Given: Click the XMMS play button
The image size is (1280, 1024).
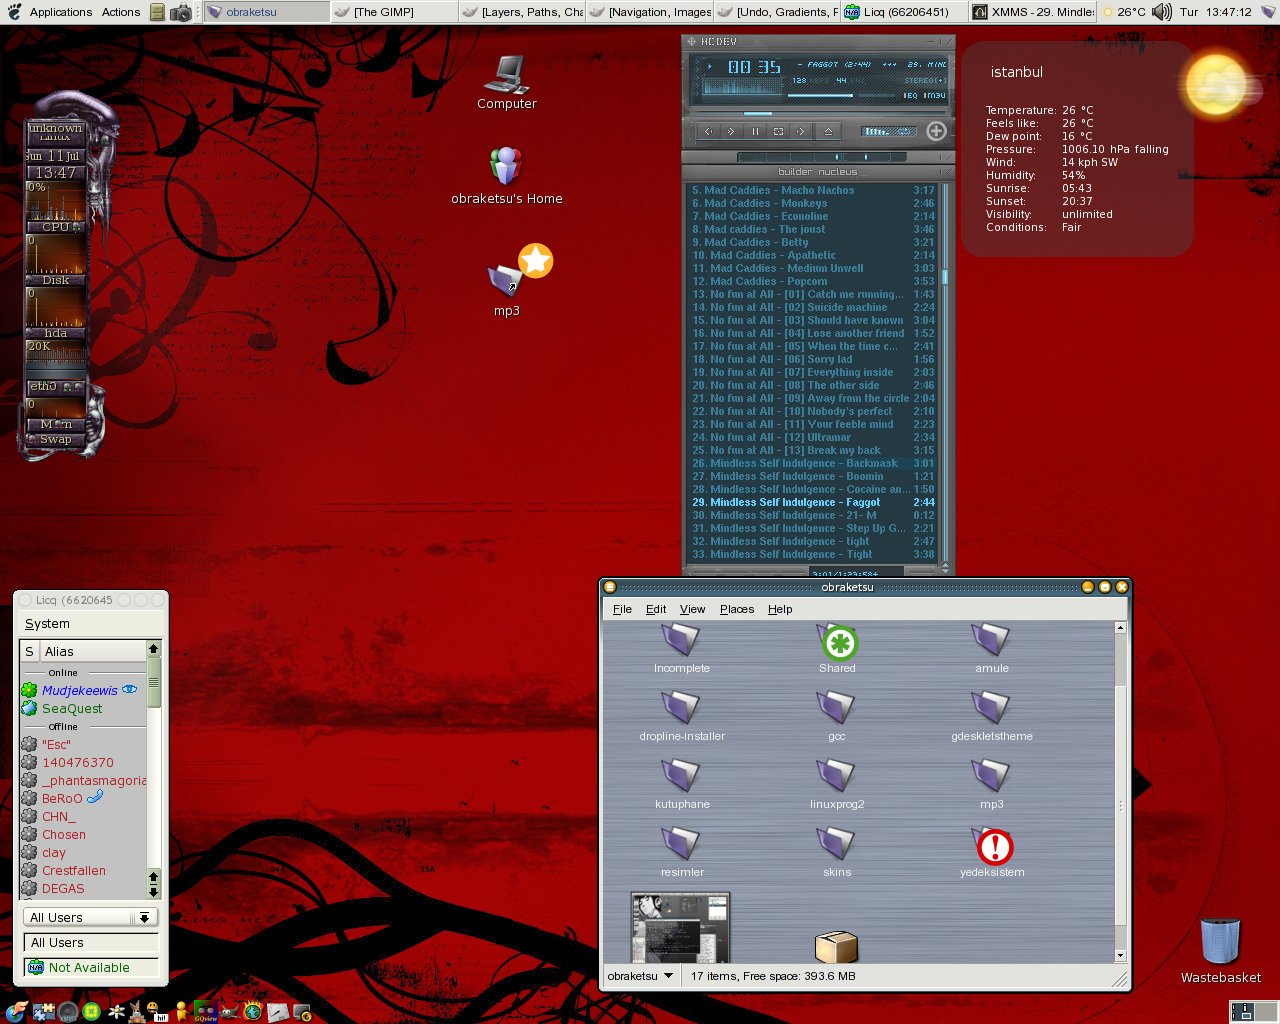Looking at the screenshot, I should [x=731, y=132].
